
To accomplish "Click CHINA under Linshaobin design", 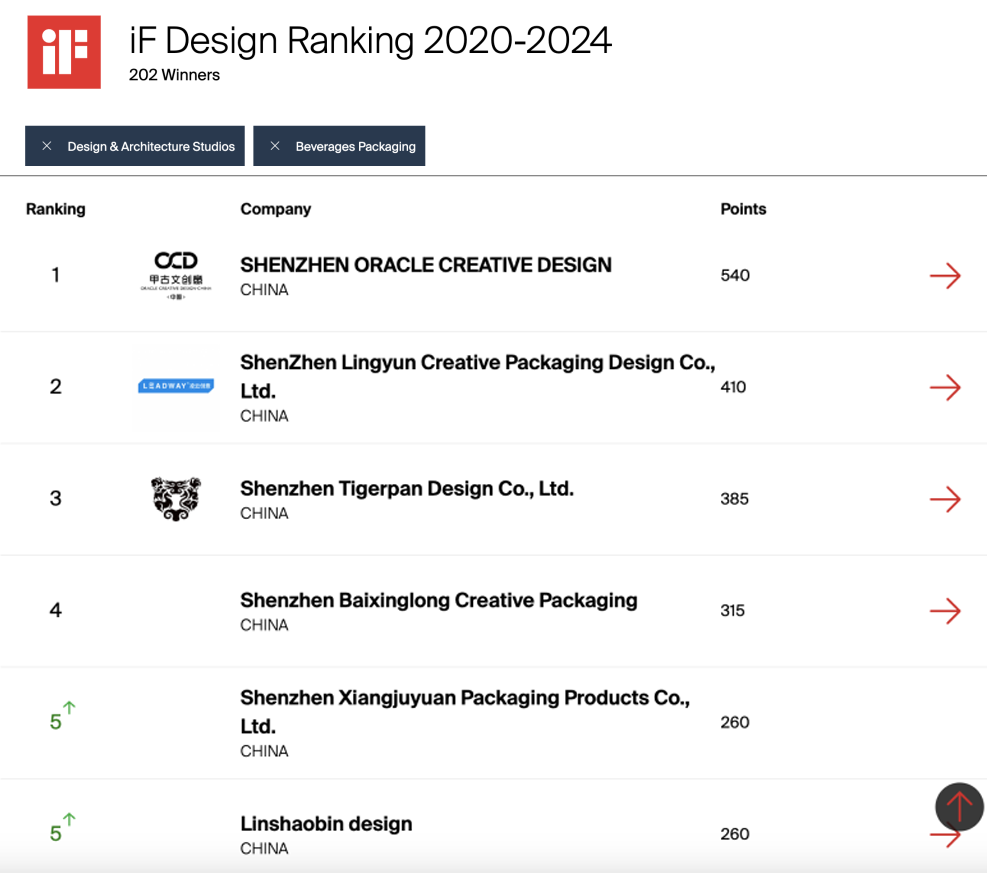I will pyautogui.click(x=264, y=848).
